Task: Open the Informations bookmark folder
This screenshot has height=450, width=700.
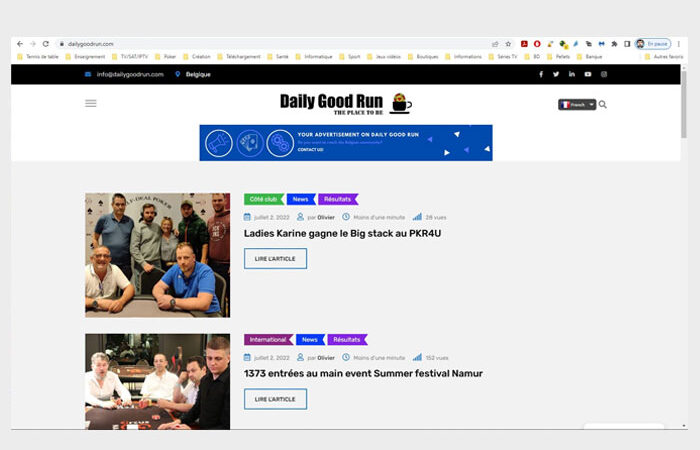Action: [463, 57]
